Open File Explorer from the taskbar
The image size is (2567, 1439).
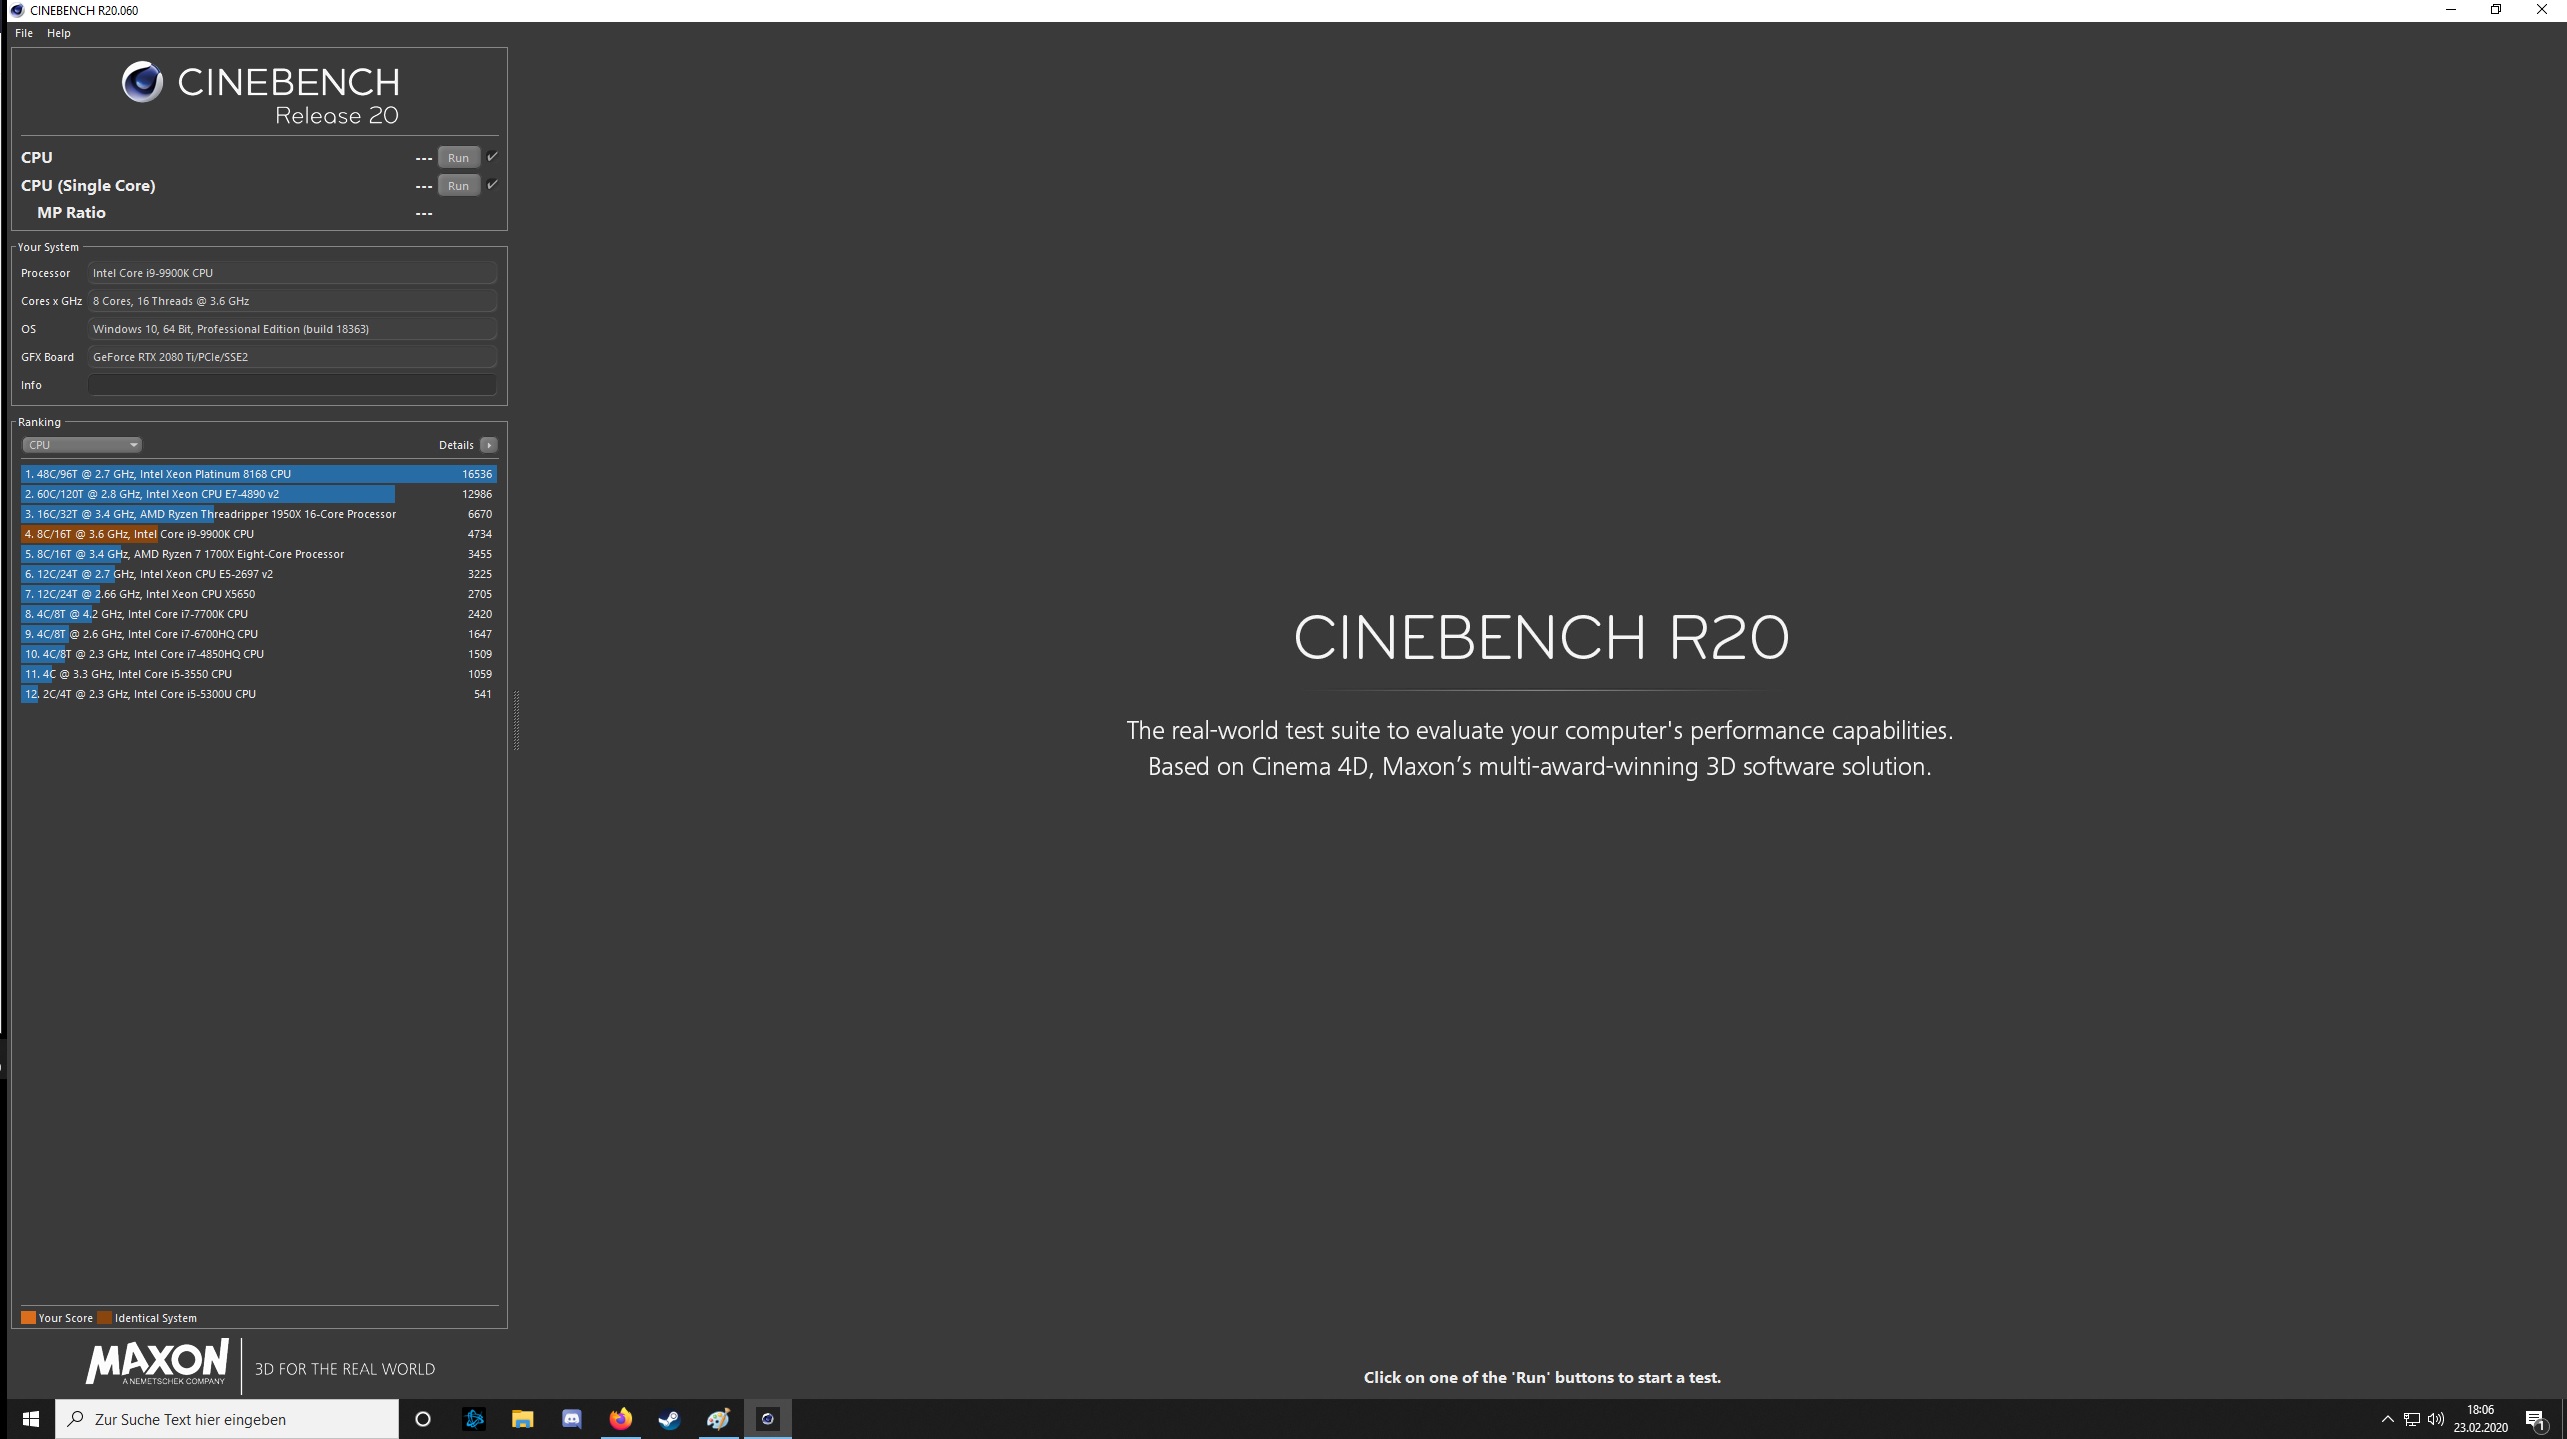tap(523, 1418)
